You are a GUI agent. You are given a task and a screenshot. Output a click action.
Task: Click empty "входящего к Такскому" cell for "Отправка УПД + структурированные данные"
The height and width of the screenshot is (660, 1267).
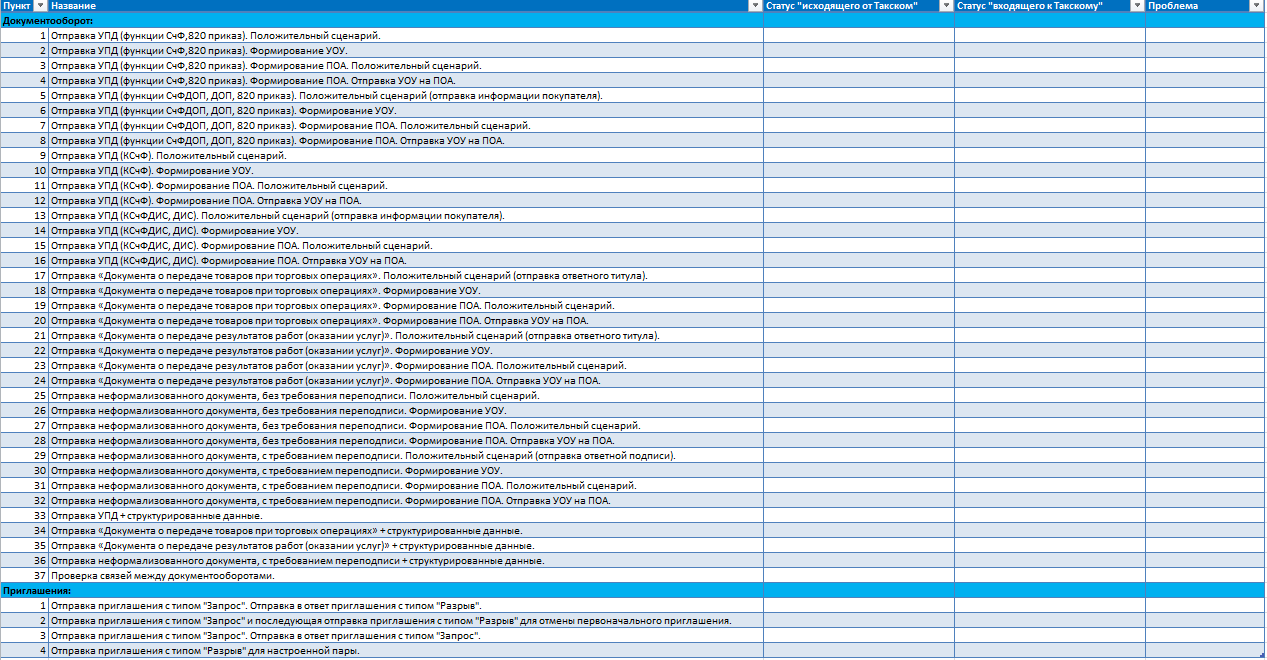coord(1050,515)
